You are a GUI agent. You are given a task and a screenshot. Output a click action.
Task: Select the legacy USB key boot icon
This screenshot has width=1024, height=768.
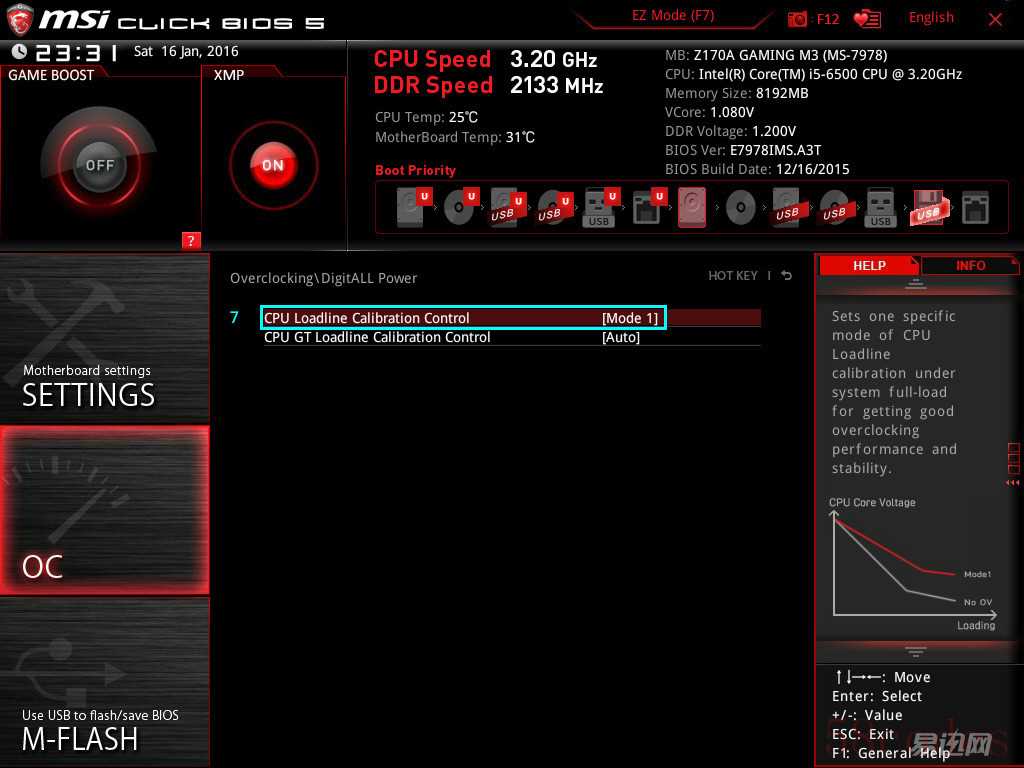(x=880, y=208)
